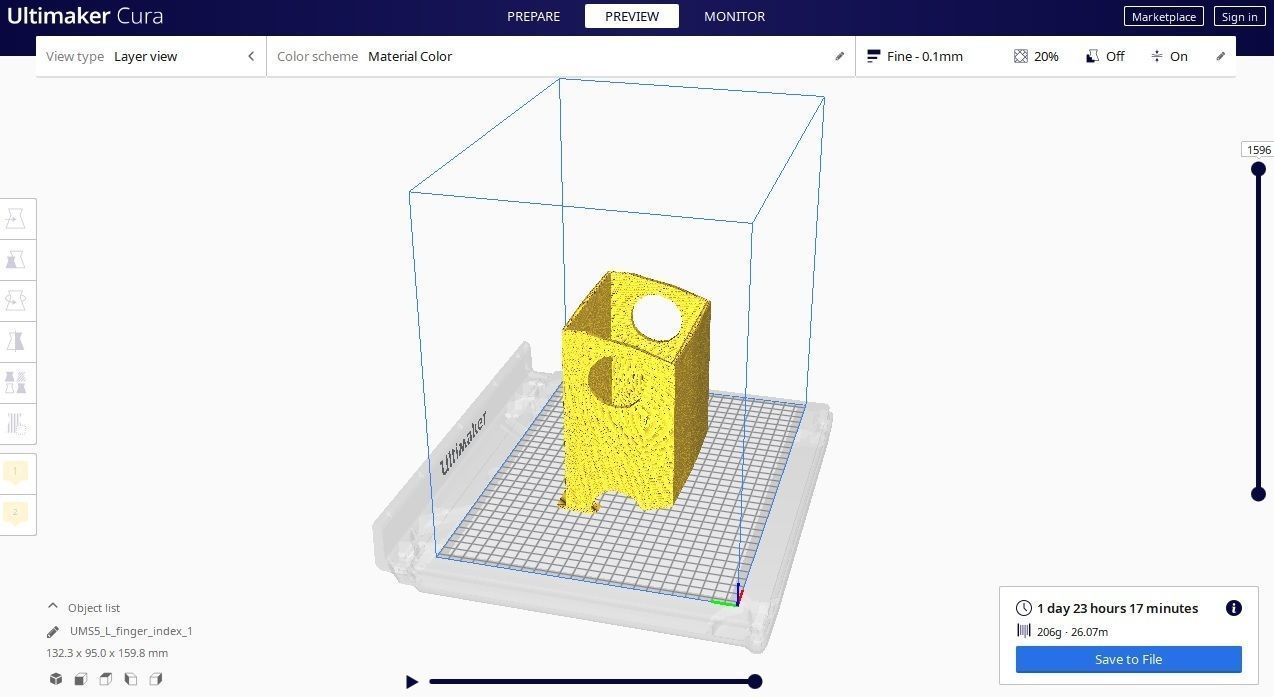Click the adhesion On setting
This screenshot has height=697, width=1274.
pos(1169,56)
